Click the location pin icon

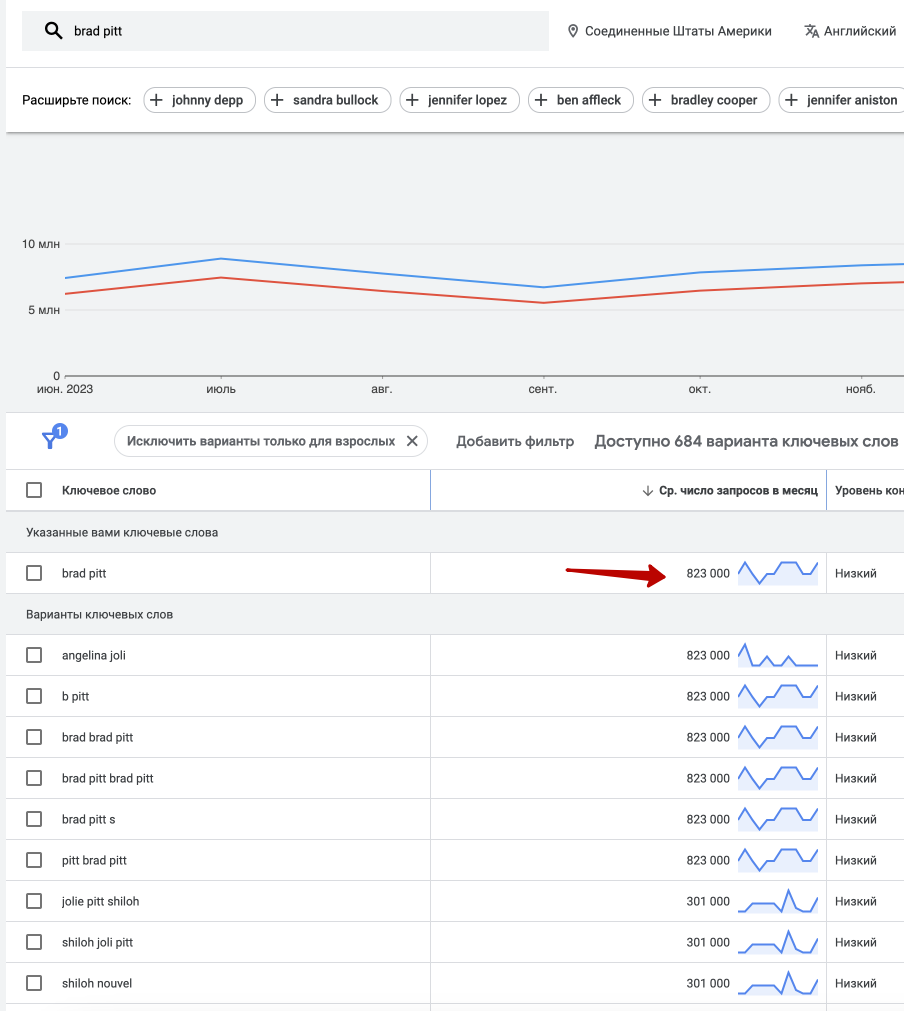[573, 31]
